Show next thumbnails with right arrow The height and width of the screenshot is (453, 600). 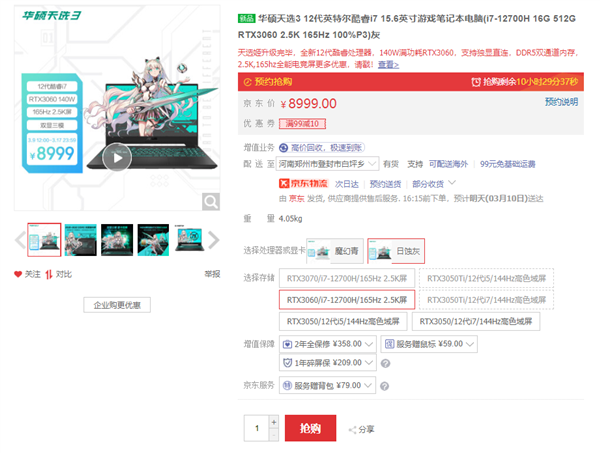point(214,240)
